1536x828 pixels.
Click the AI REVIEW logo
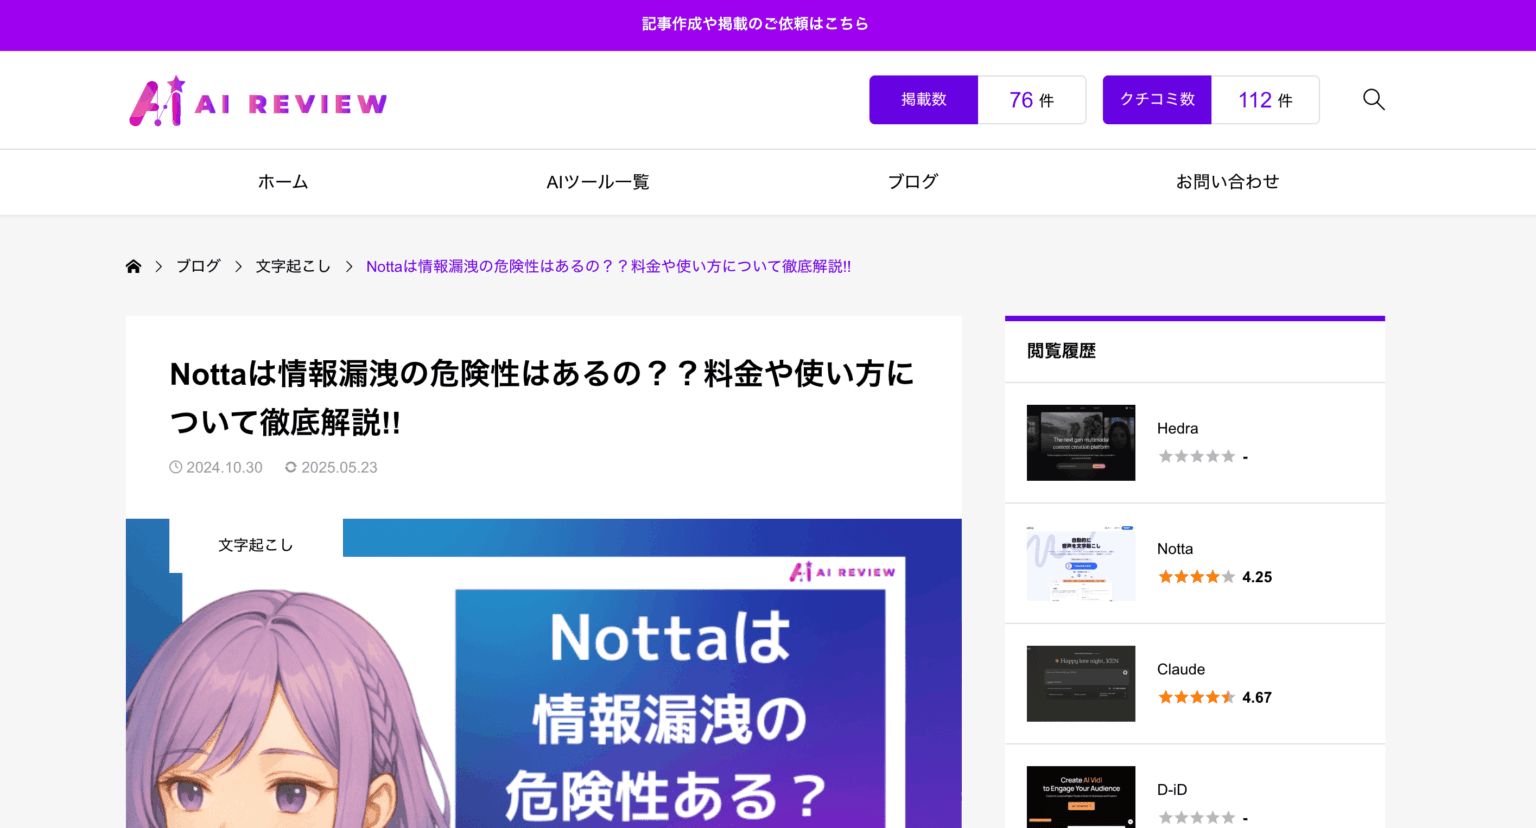click(x=257, y=99)
